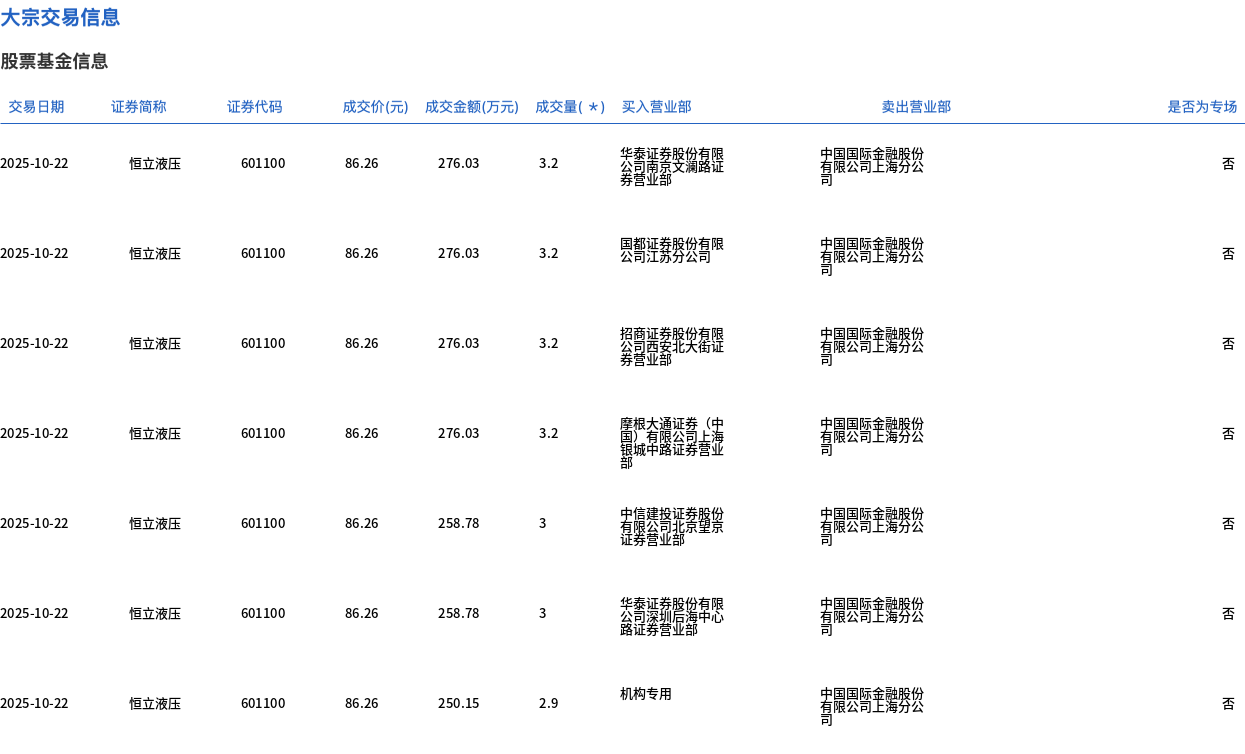The height and width of the screenshot is (754, 1245).
Task: Select buyer 招商证券西安北大街证券营业部
Action: (x=672, y=347)
